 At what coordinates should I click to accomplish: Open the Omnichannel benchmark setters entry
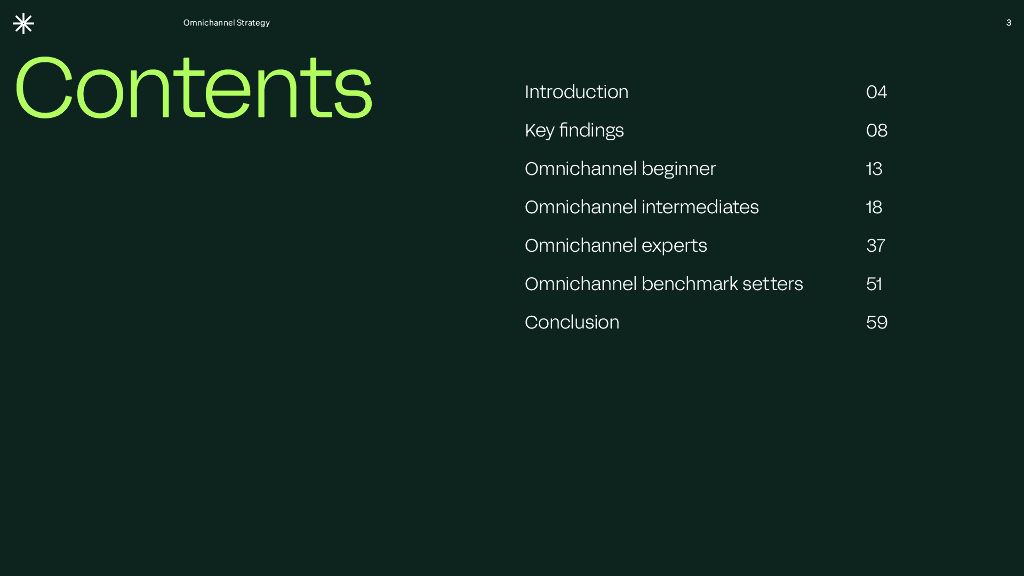[x=663, y=284]
